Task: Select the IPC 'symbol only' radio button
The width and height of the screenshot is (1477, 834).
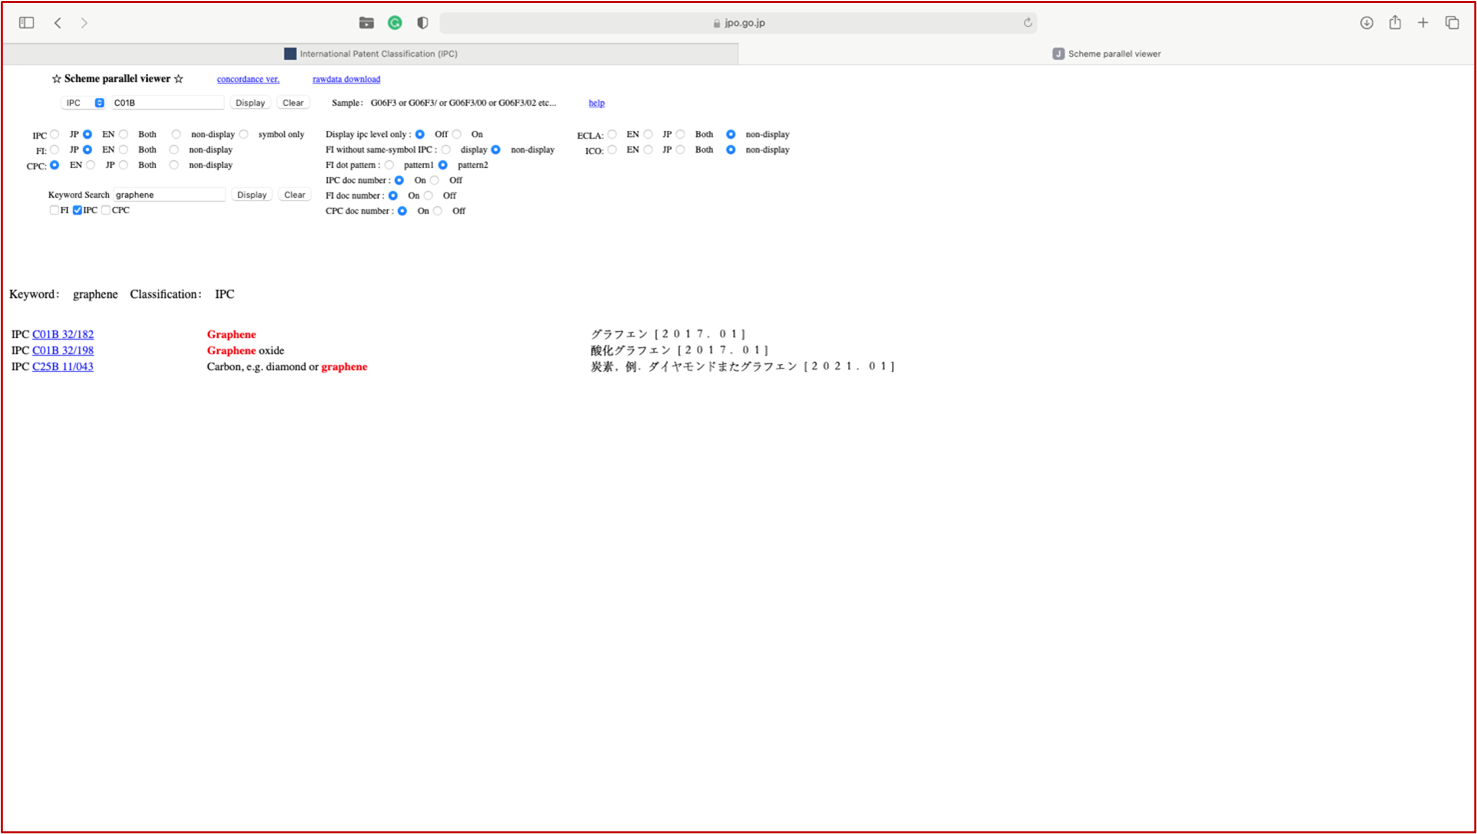Action: (244, 134)
